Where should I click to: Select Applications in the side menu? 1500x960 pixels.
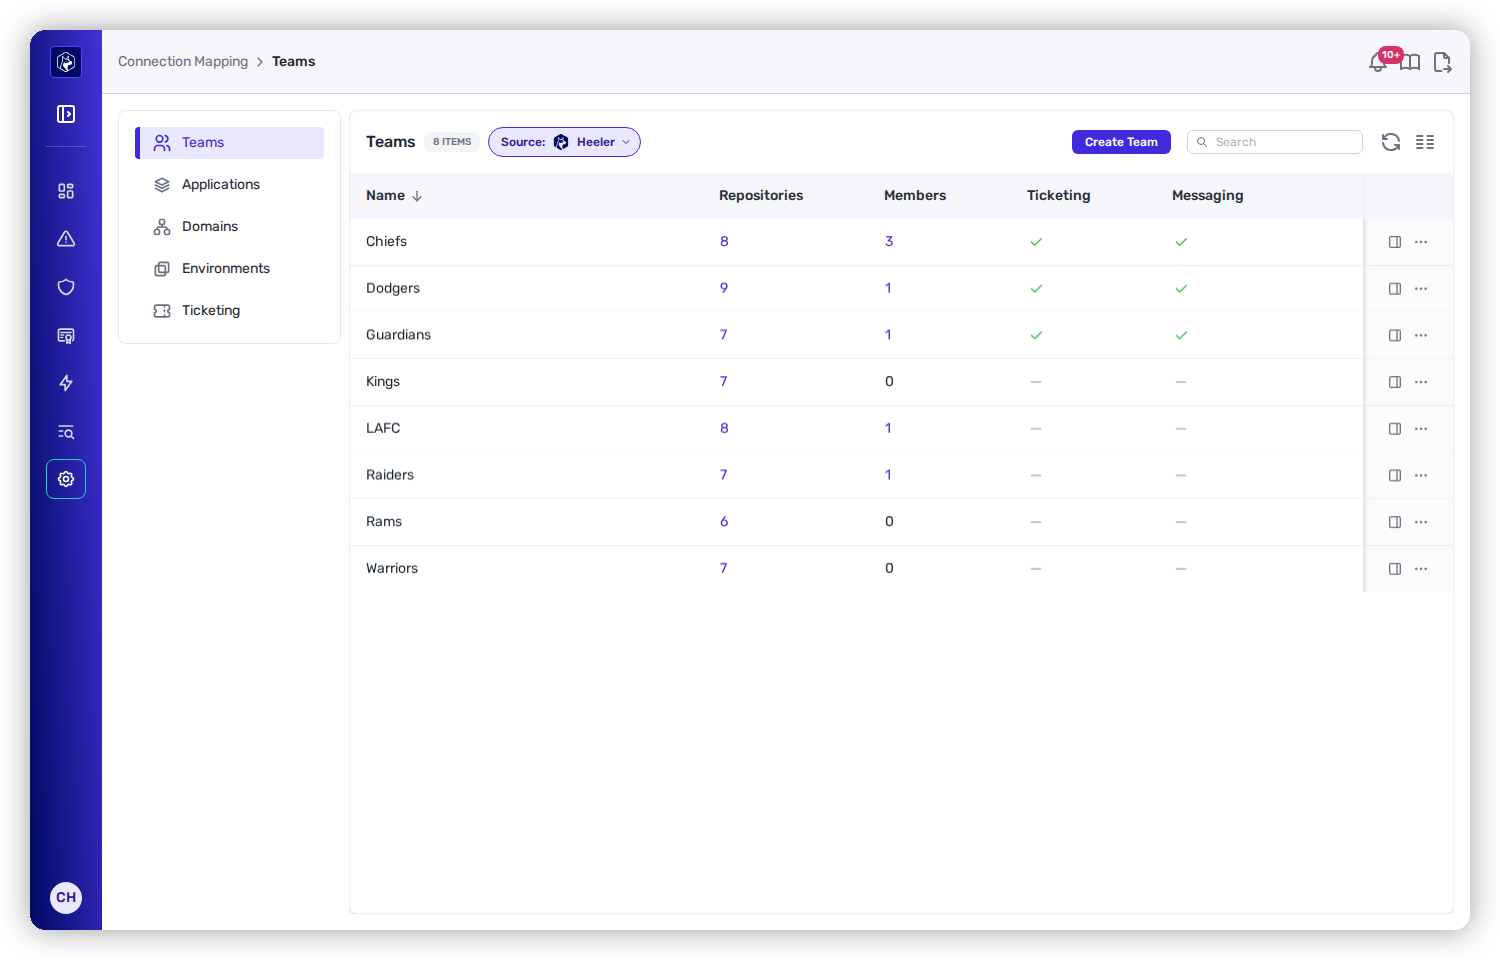click(x=230, y=185)
